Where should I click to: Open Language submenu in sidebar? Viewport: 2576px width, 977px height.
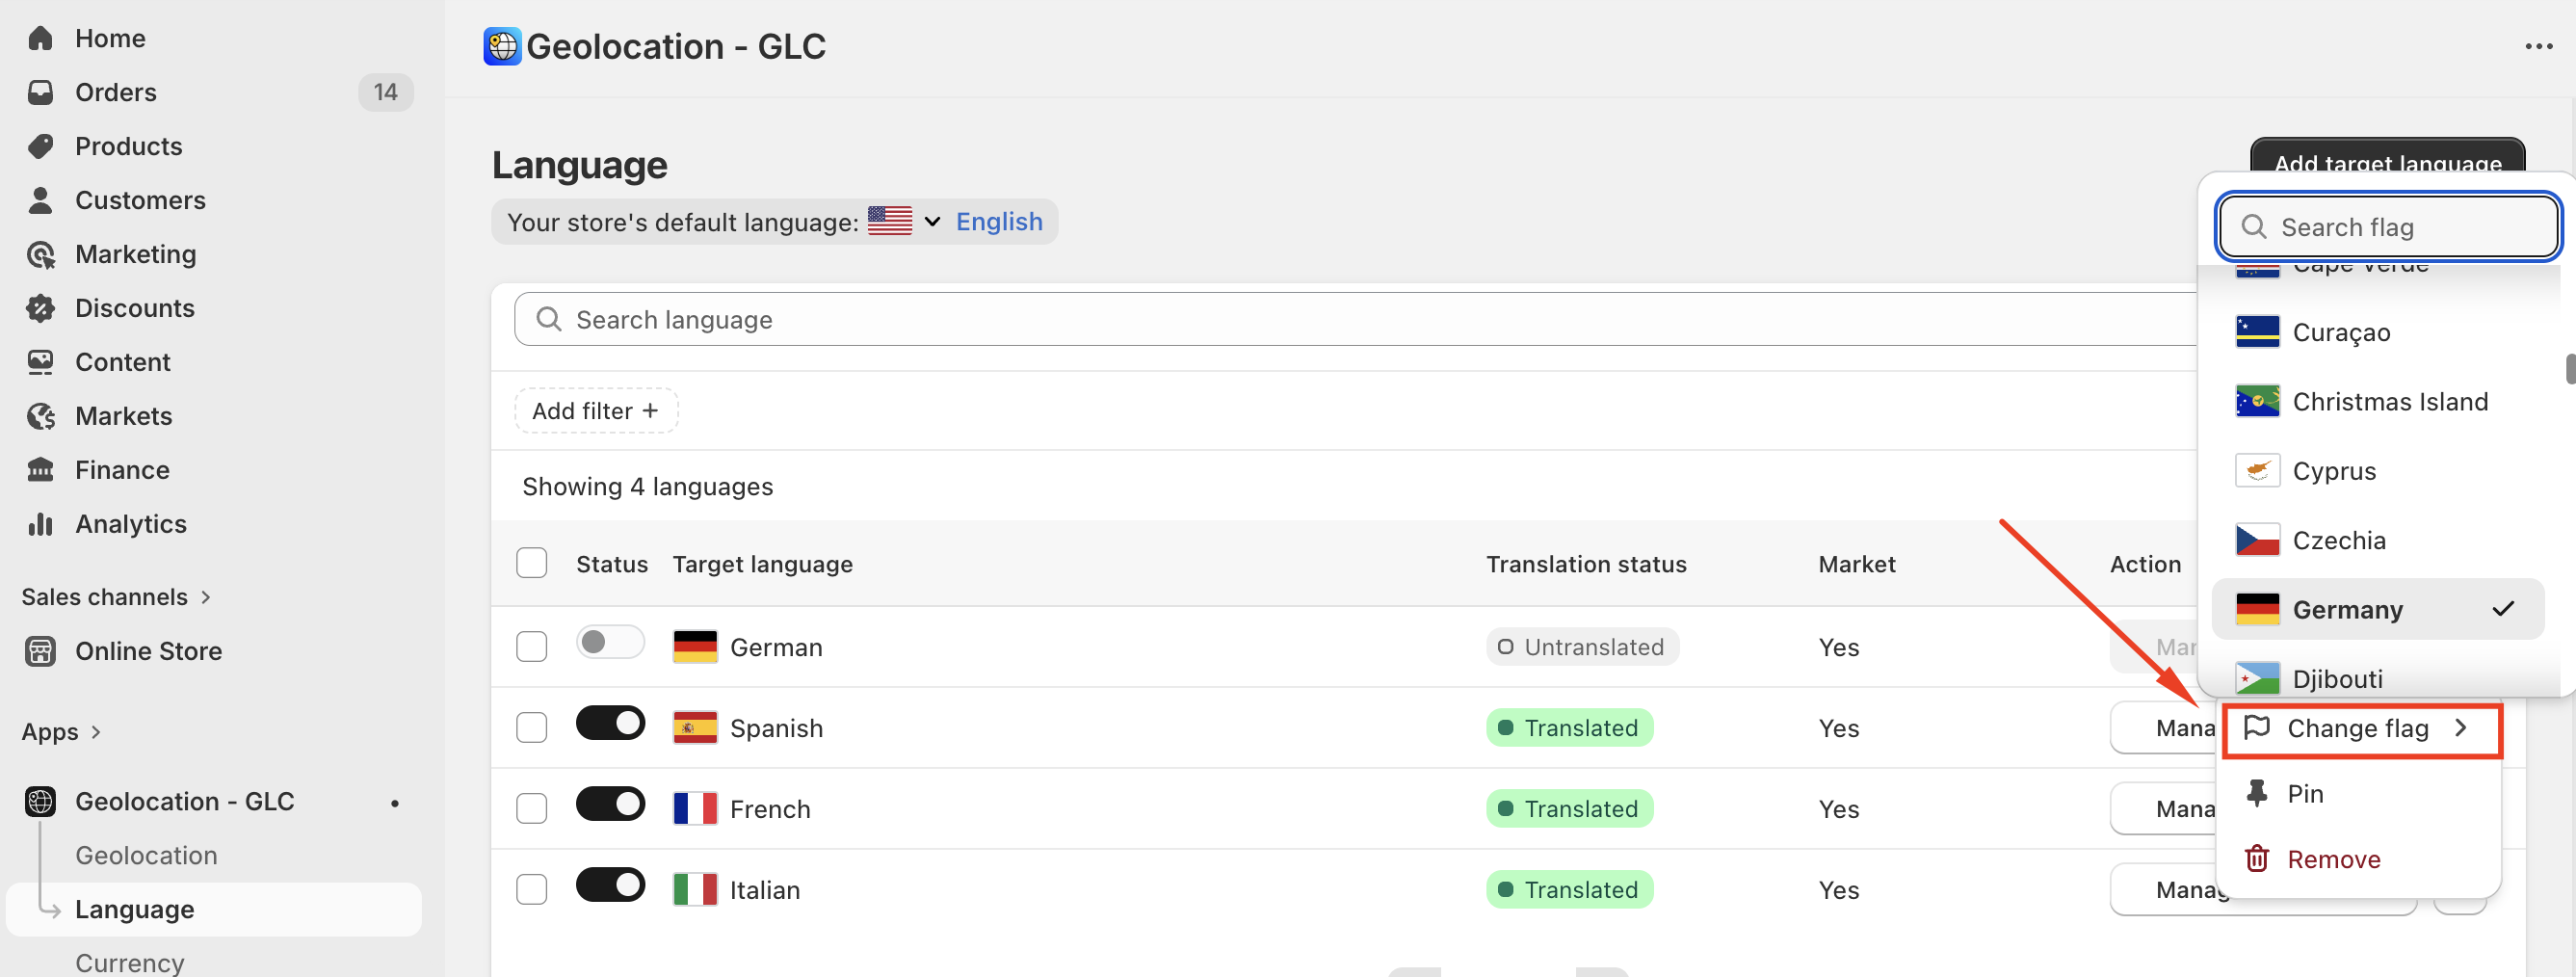coord(214,909)
